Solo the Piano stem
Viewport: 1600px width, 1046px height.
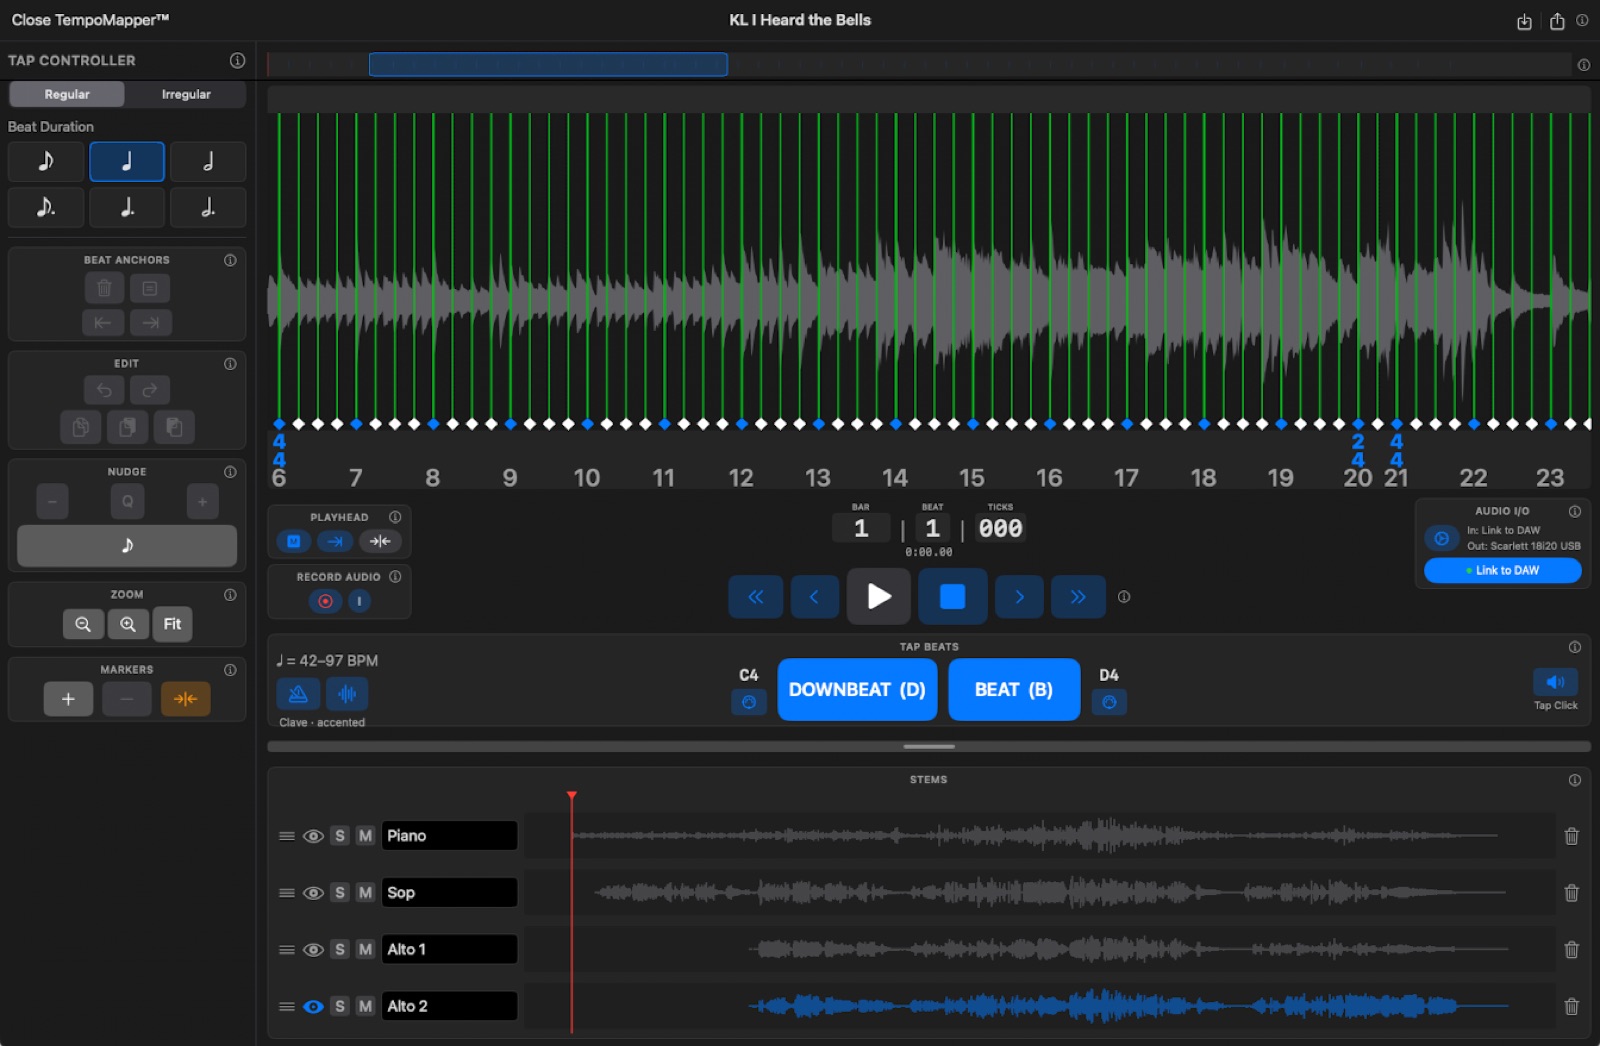[x=340, y=836]
